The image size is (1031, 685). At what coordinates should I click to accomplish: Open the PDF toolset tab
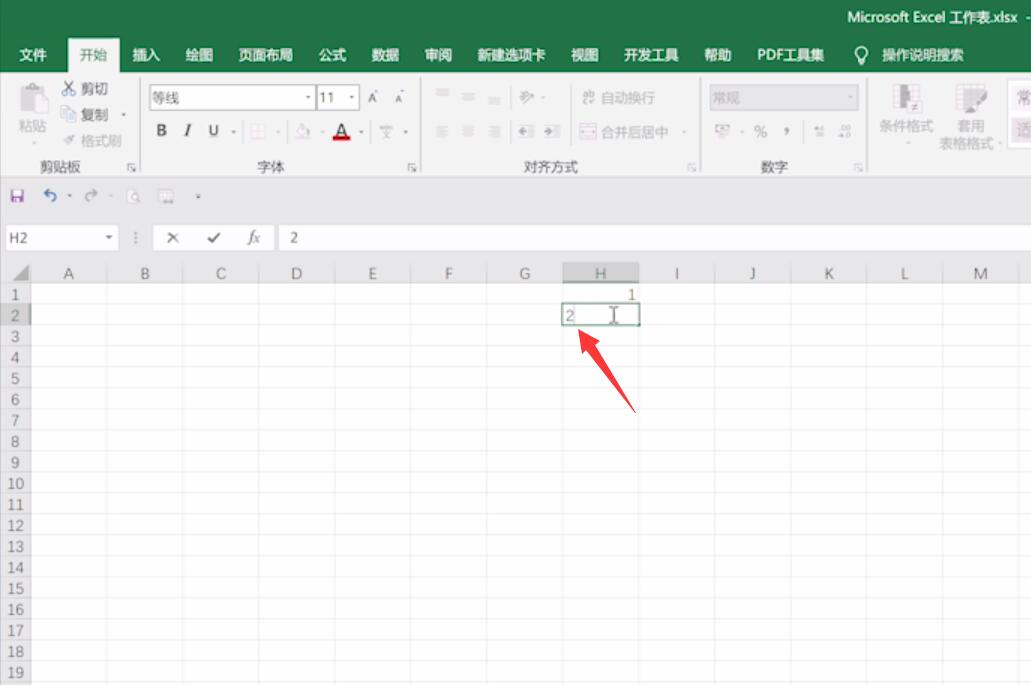[x=790, y=55]
